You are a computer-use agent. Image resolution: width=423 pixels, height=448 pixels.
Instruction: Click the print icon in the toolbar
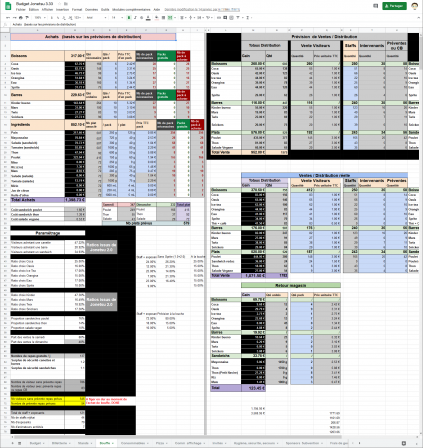21,18
